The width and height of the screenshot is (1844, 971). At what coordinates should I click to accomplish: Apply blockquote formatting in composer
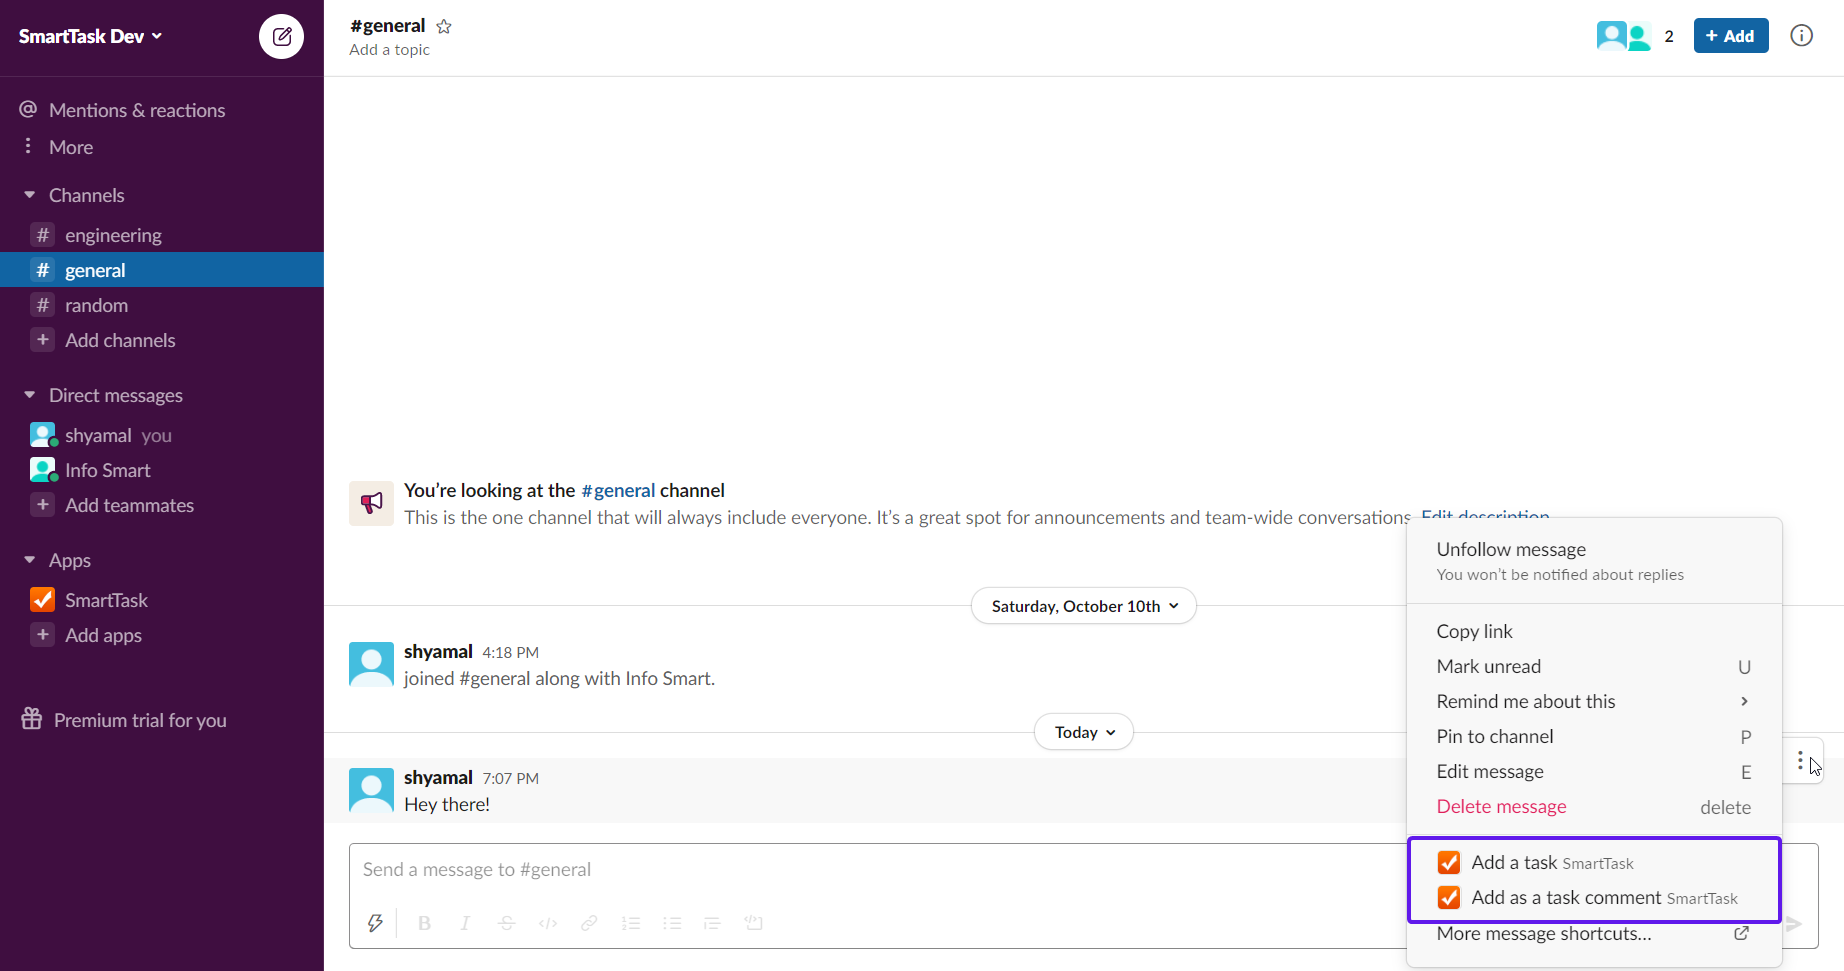click(x=712, y=923)
